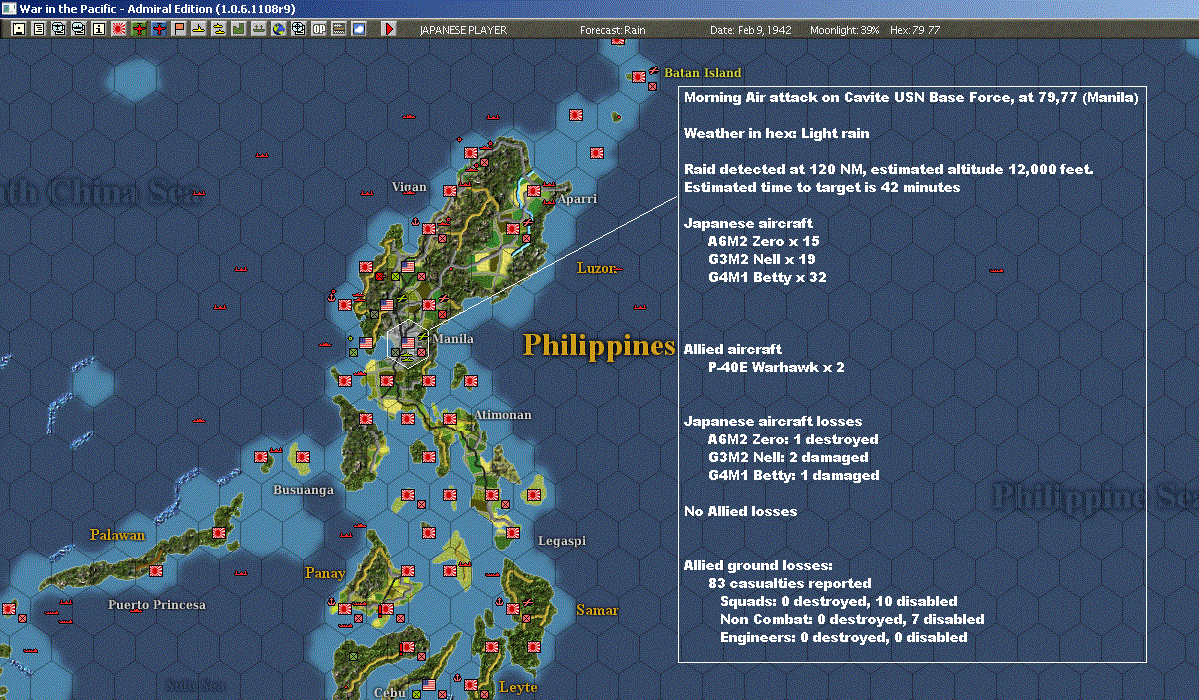Select the Japanese flag beside Aparri label
This screenshot has height=700, width=1199.
click(x=534, y=191)
